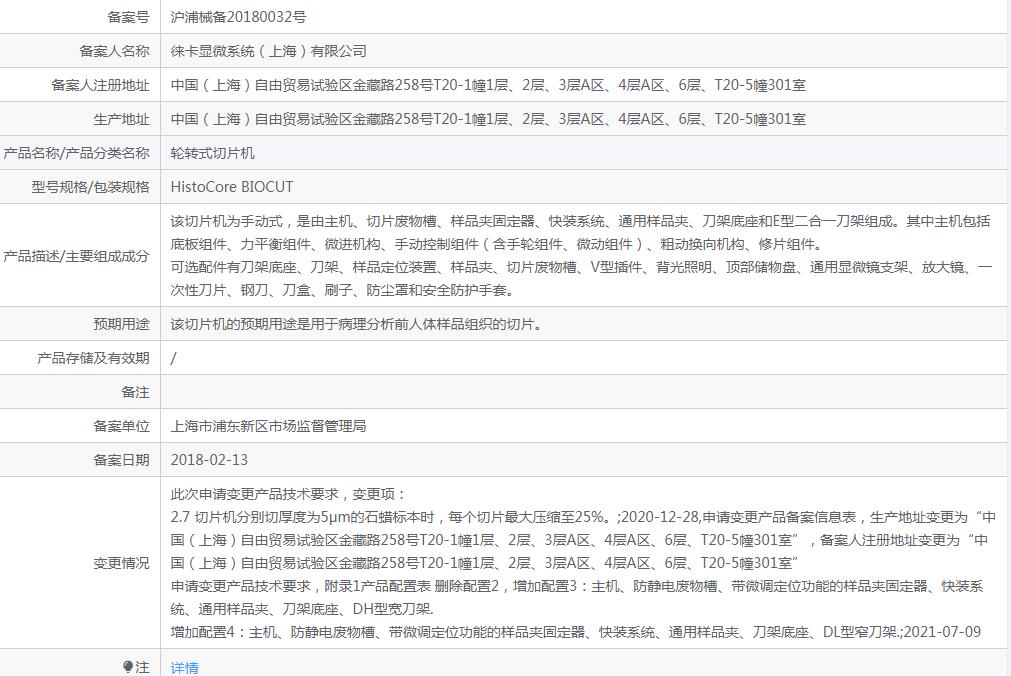Click the address value in 生产地址 row
Screen dimensions: 1011x676
click(x=488, y=119)
